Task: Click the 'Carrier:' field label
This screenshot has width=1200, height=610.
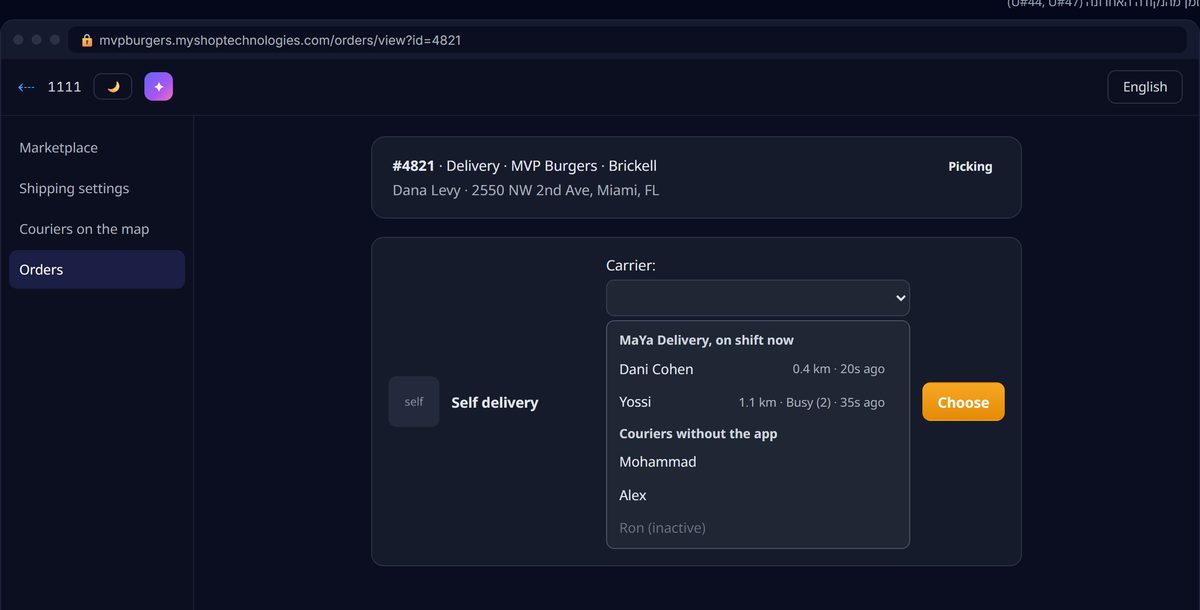Action: [x=630, y=265]
